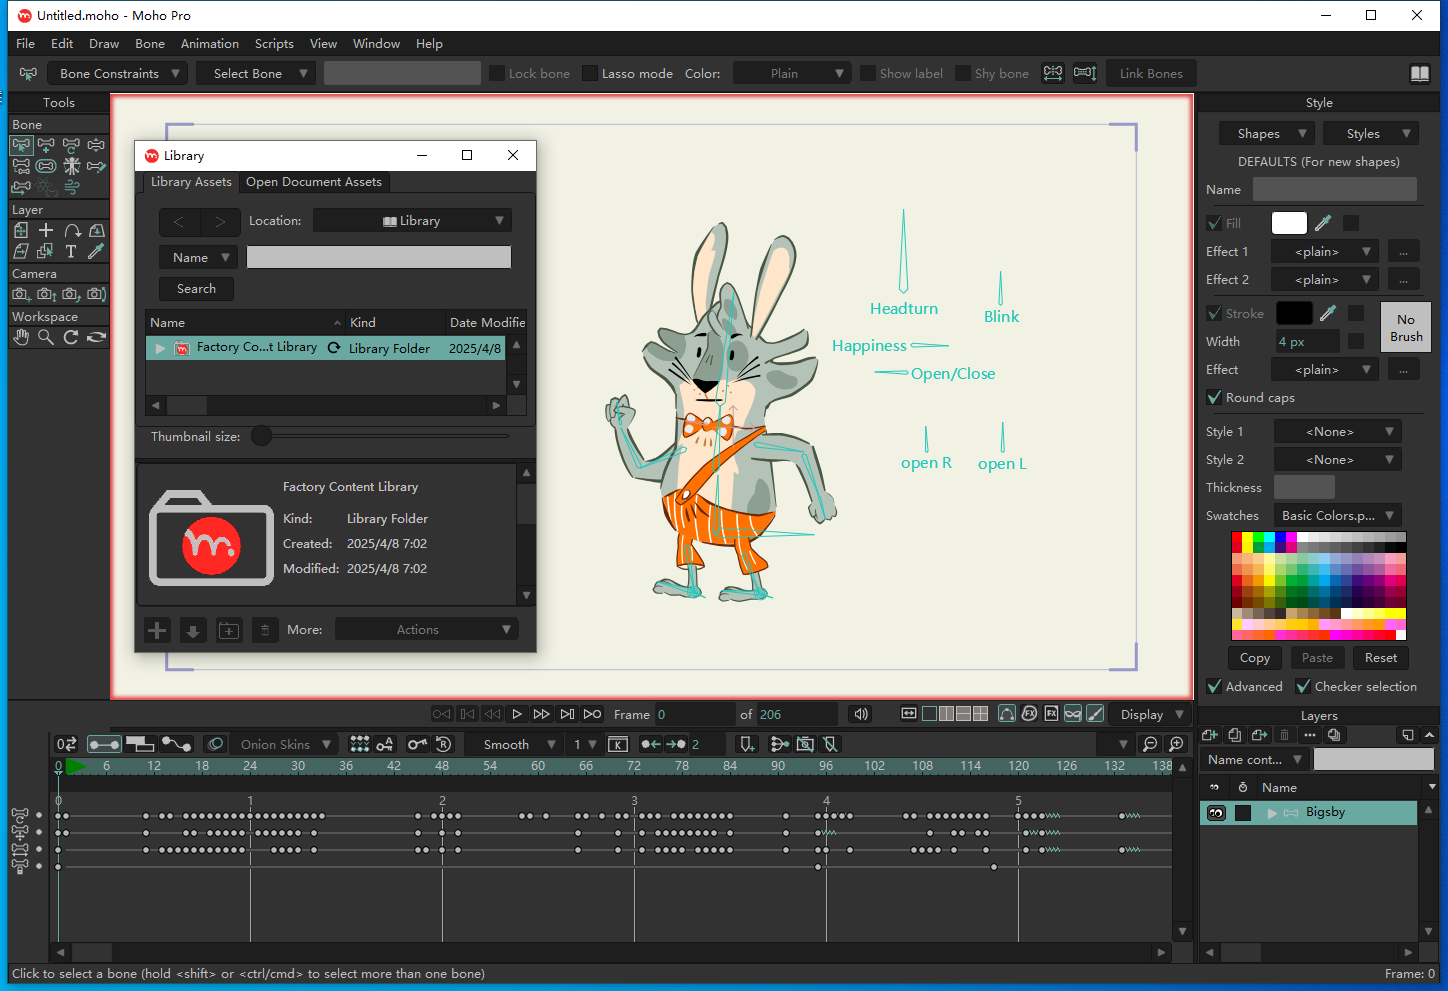The image size is (1448, 991).
Task: Enable the Lasso mode checkbox
Action: [590, 74]
